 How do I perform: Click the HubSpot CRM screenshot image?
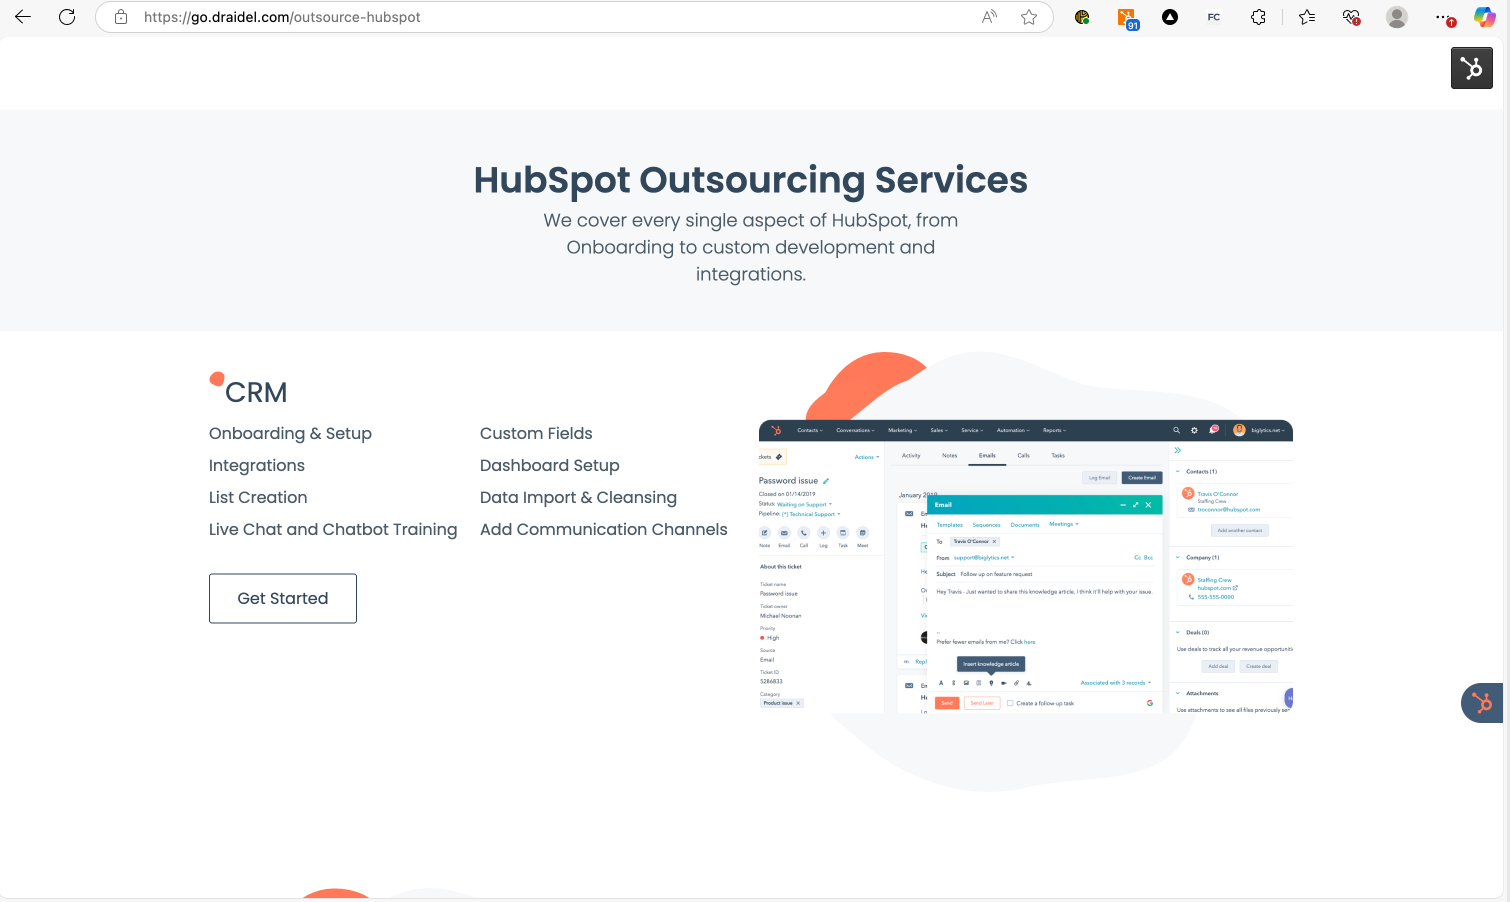[1026, 567]
